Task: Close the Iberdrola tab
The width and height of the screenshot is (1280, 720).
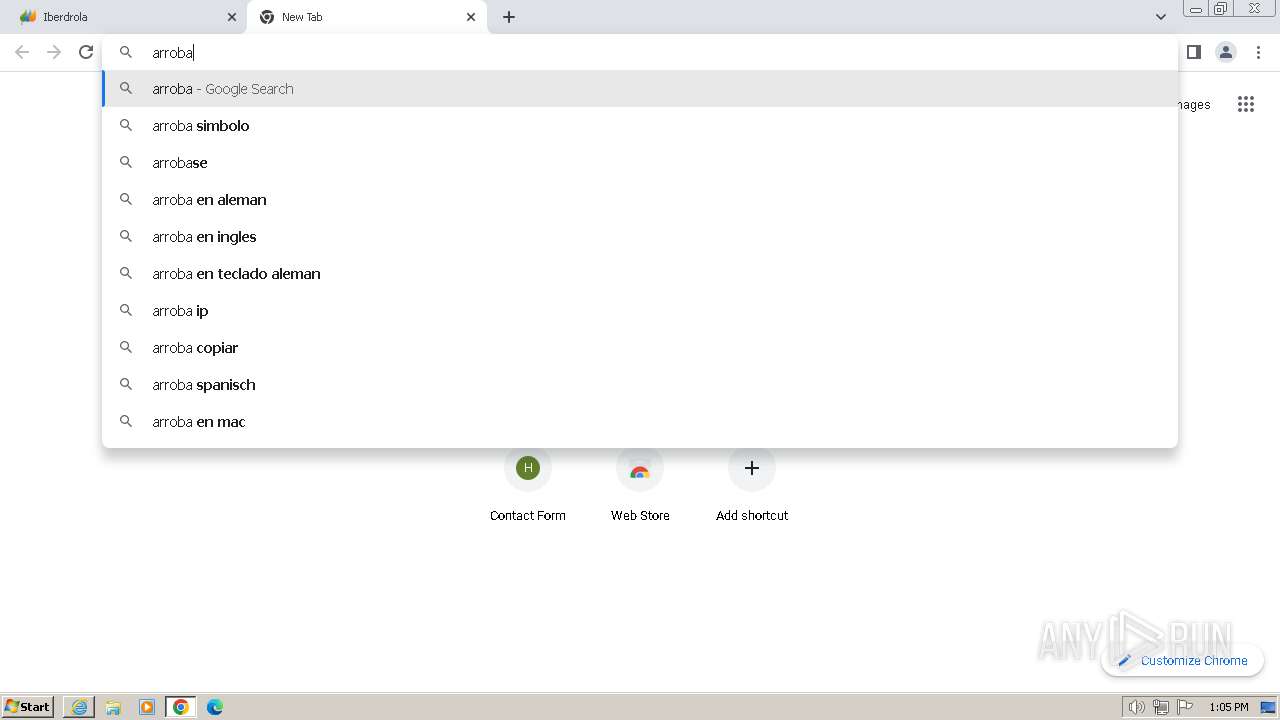Action: (x=232, y=17)
